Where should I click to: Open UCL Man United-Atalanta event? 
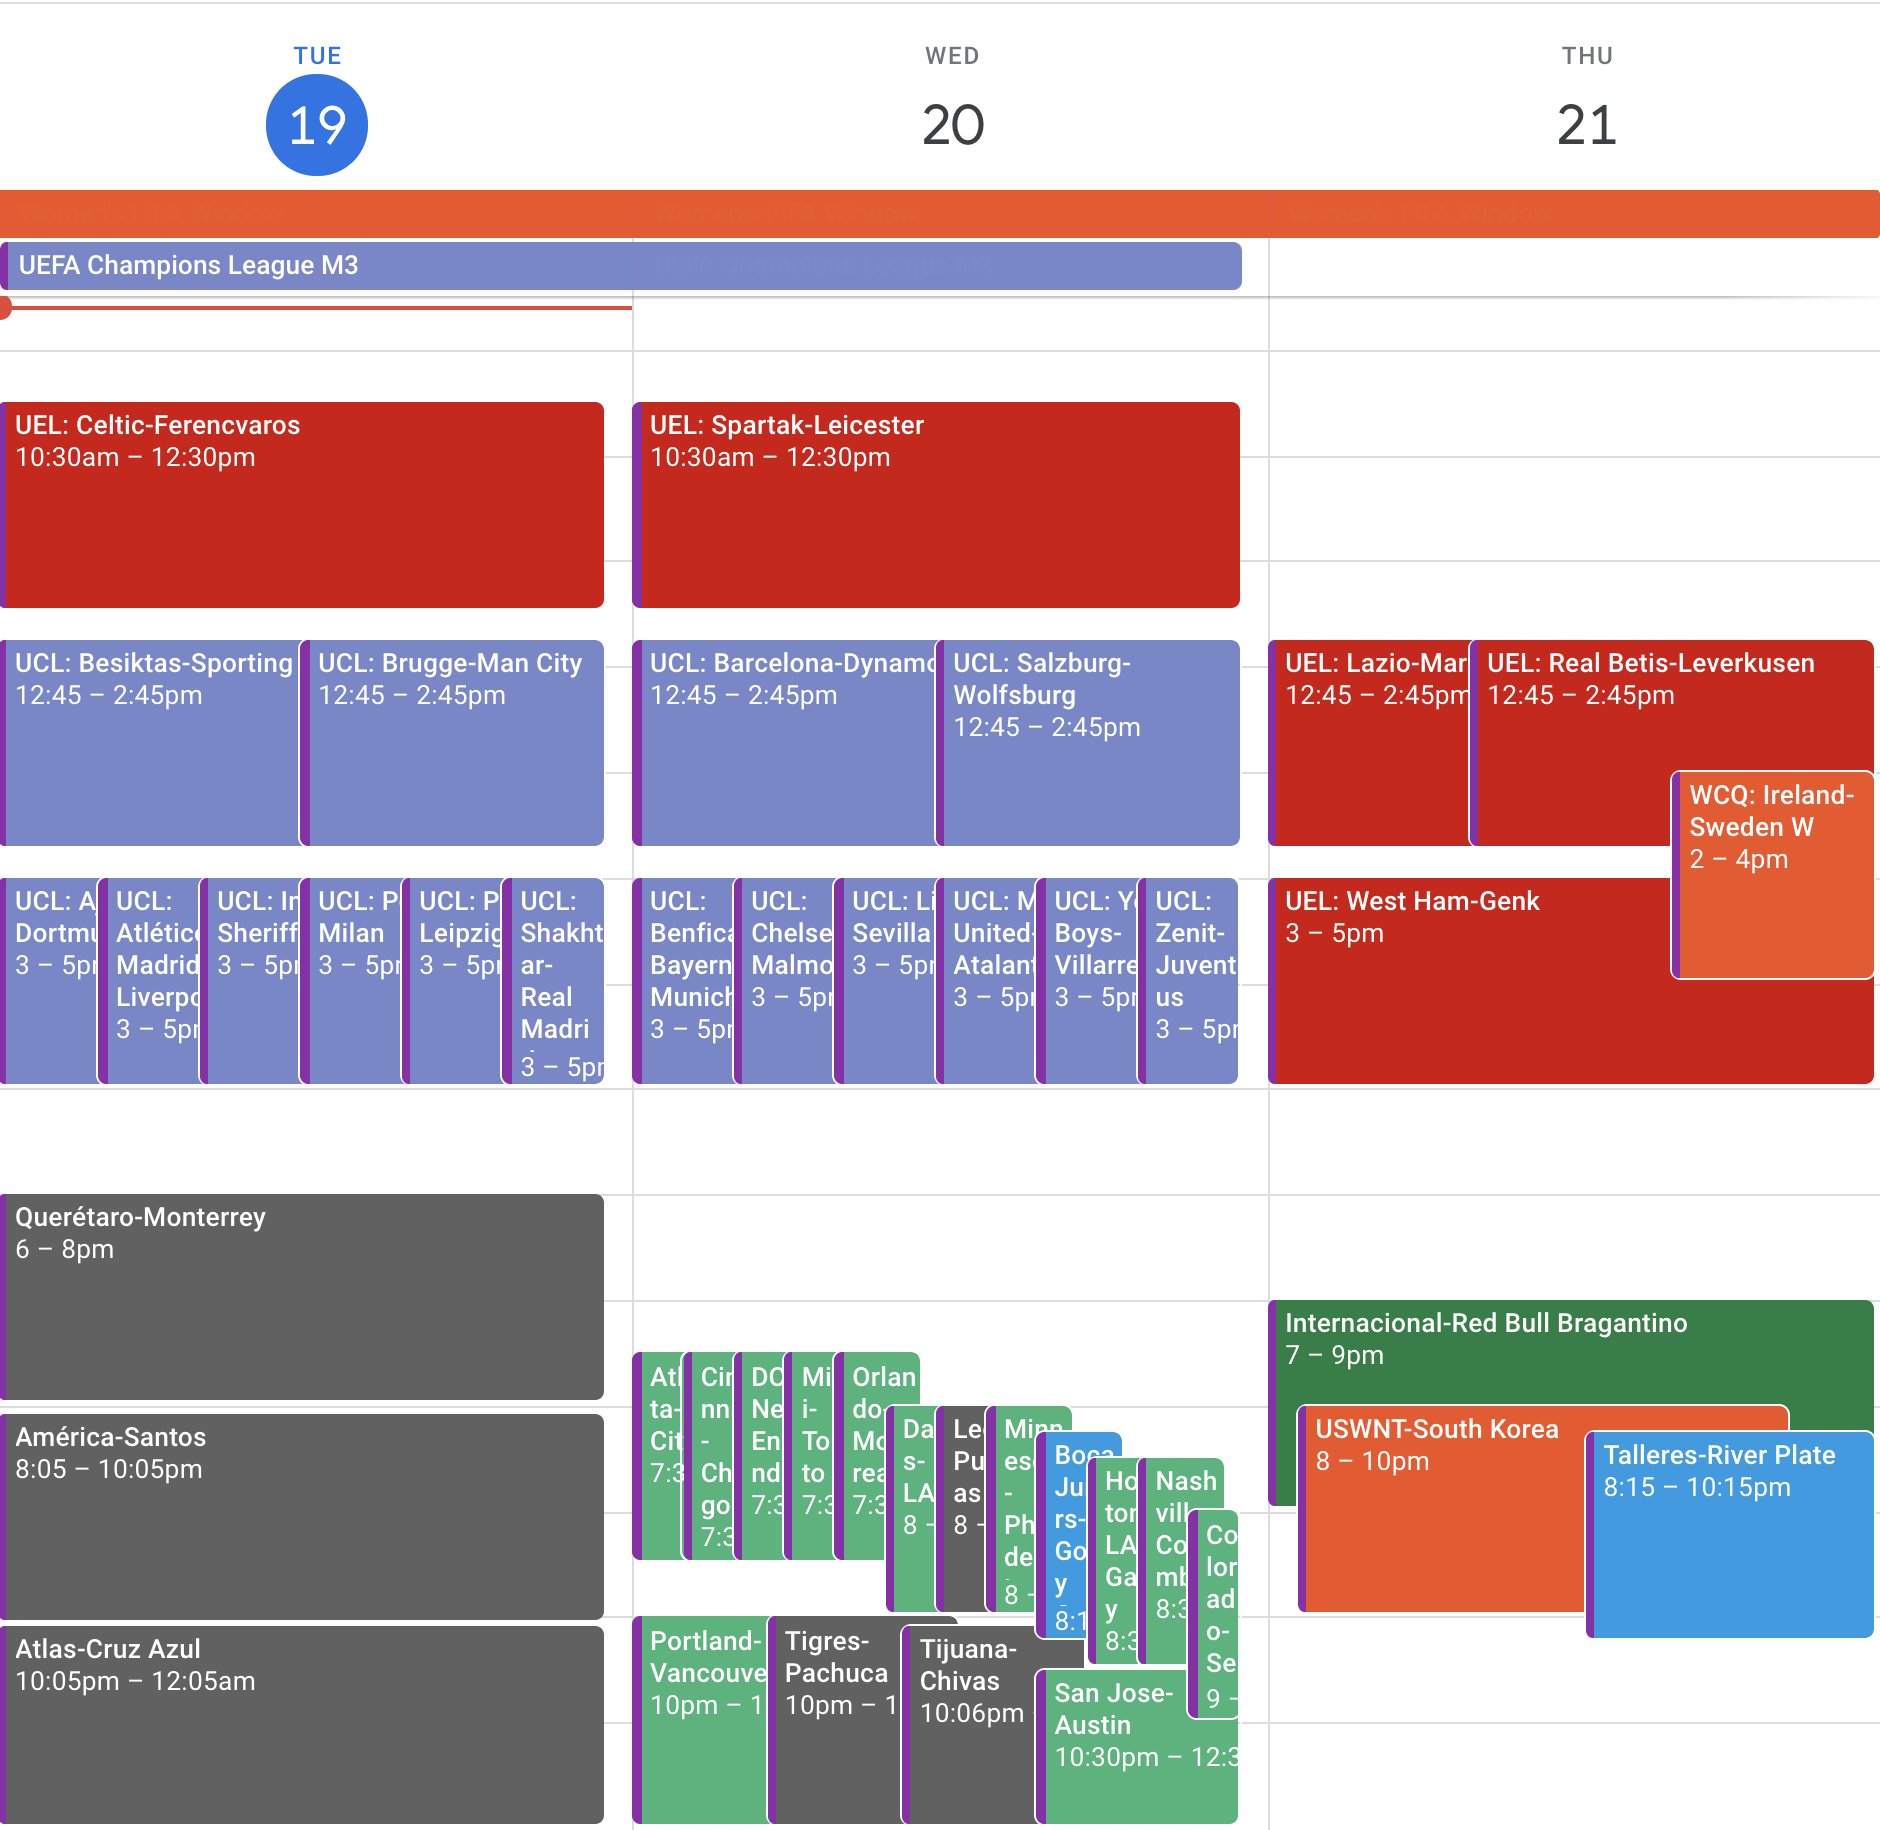coord(987,981)
